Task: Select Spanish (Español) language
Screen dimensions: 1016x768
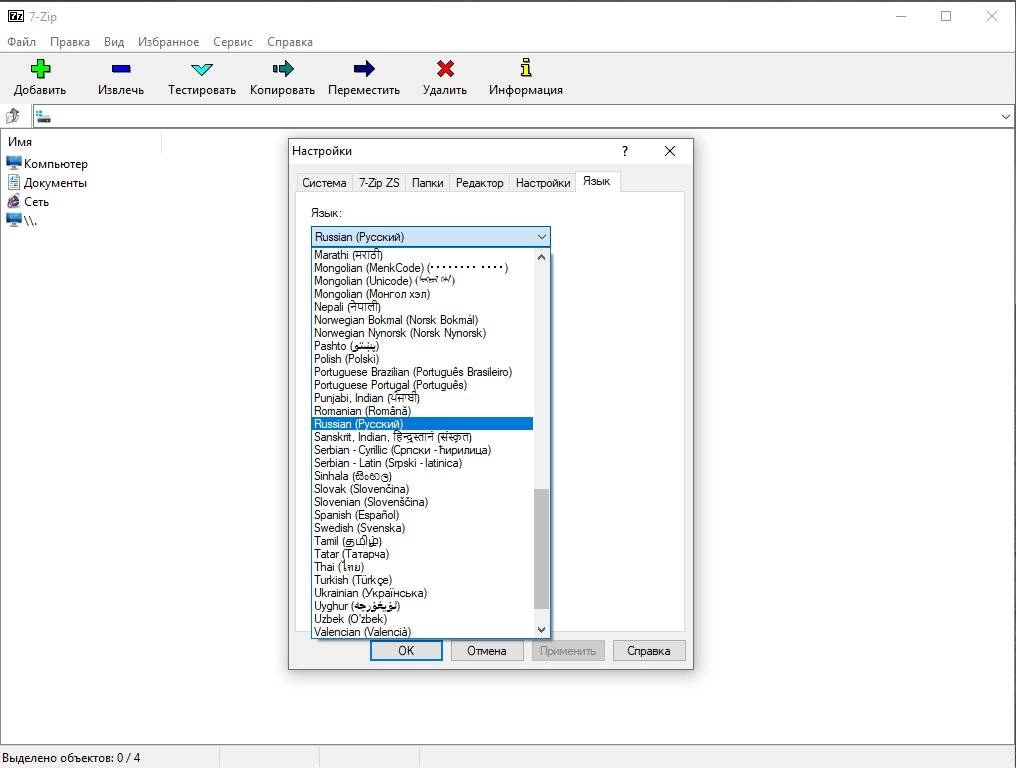Action: (422, 515)
